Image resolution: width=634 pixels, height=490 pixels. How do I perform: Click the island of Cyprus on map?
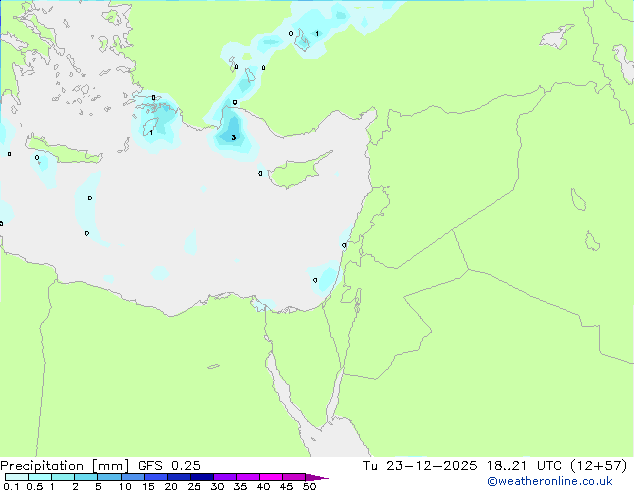(x=297, y=171)
